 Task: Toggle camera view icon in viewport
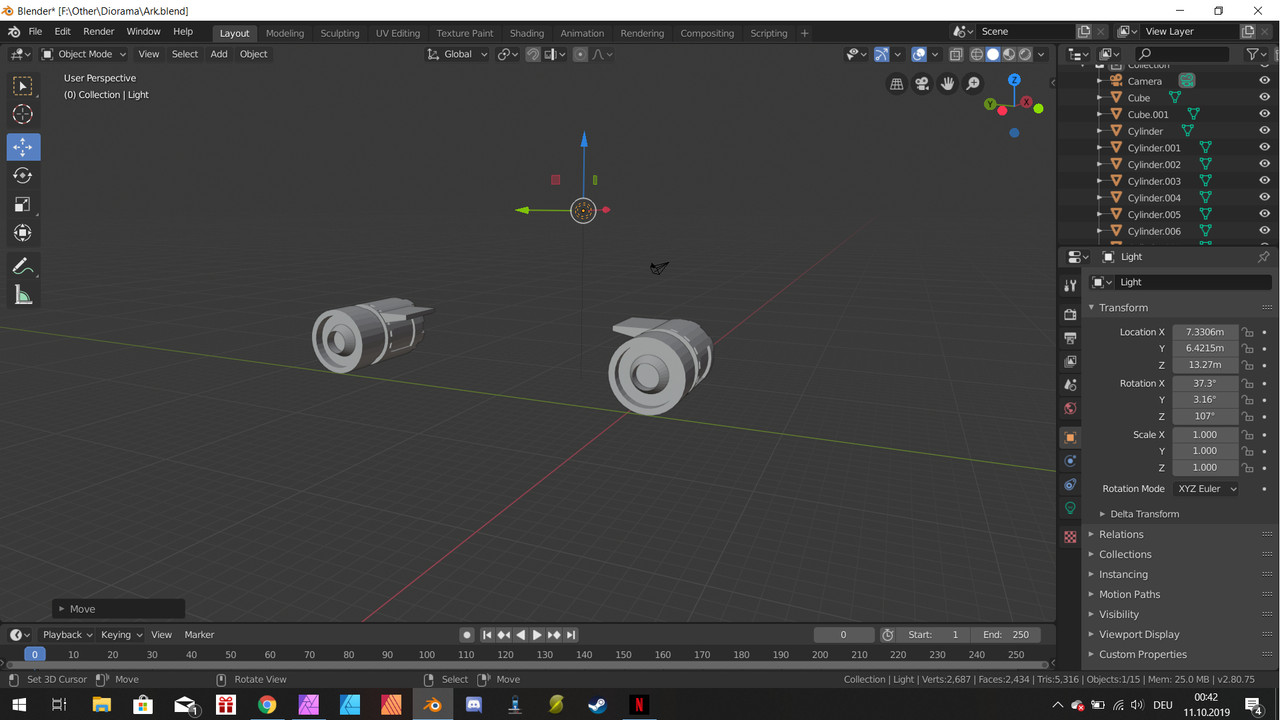922,84
